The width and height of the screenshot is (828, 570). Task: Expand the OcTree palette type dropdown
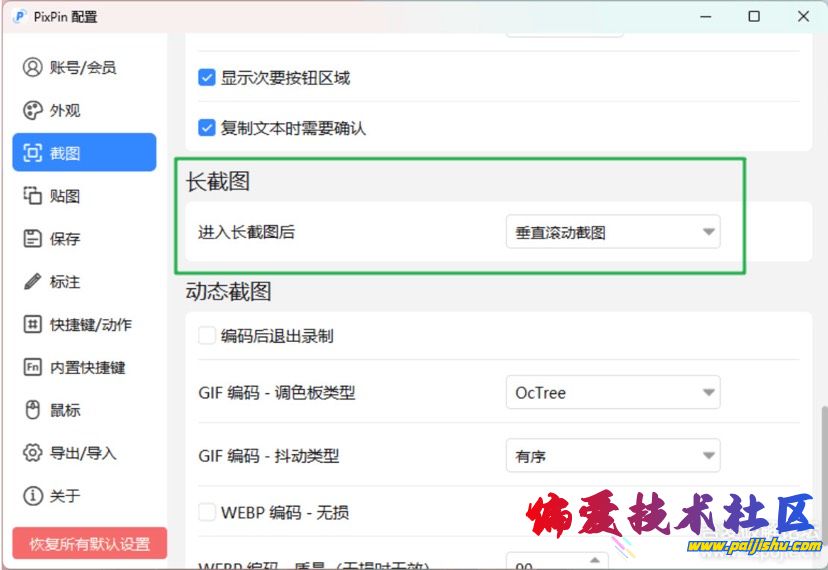tap(612, 393)
